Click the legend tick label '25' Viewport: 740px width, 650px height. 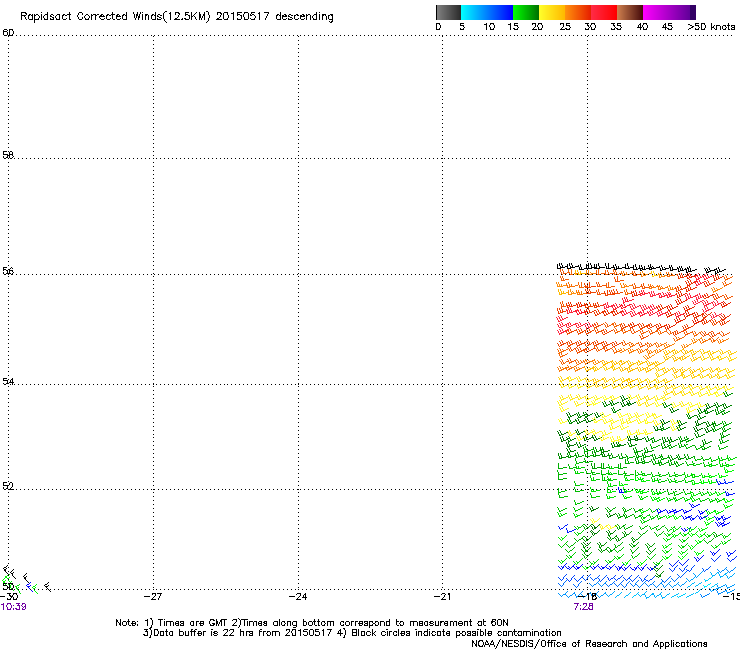click(565, 27)
